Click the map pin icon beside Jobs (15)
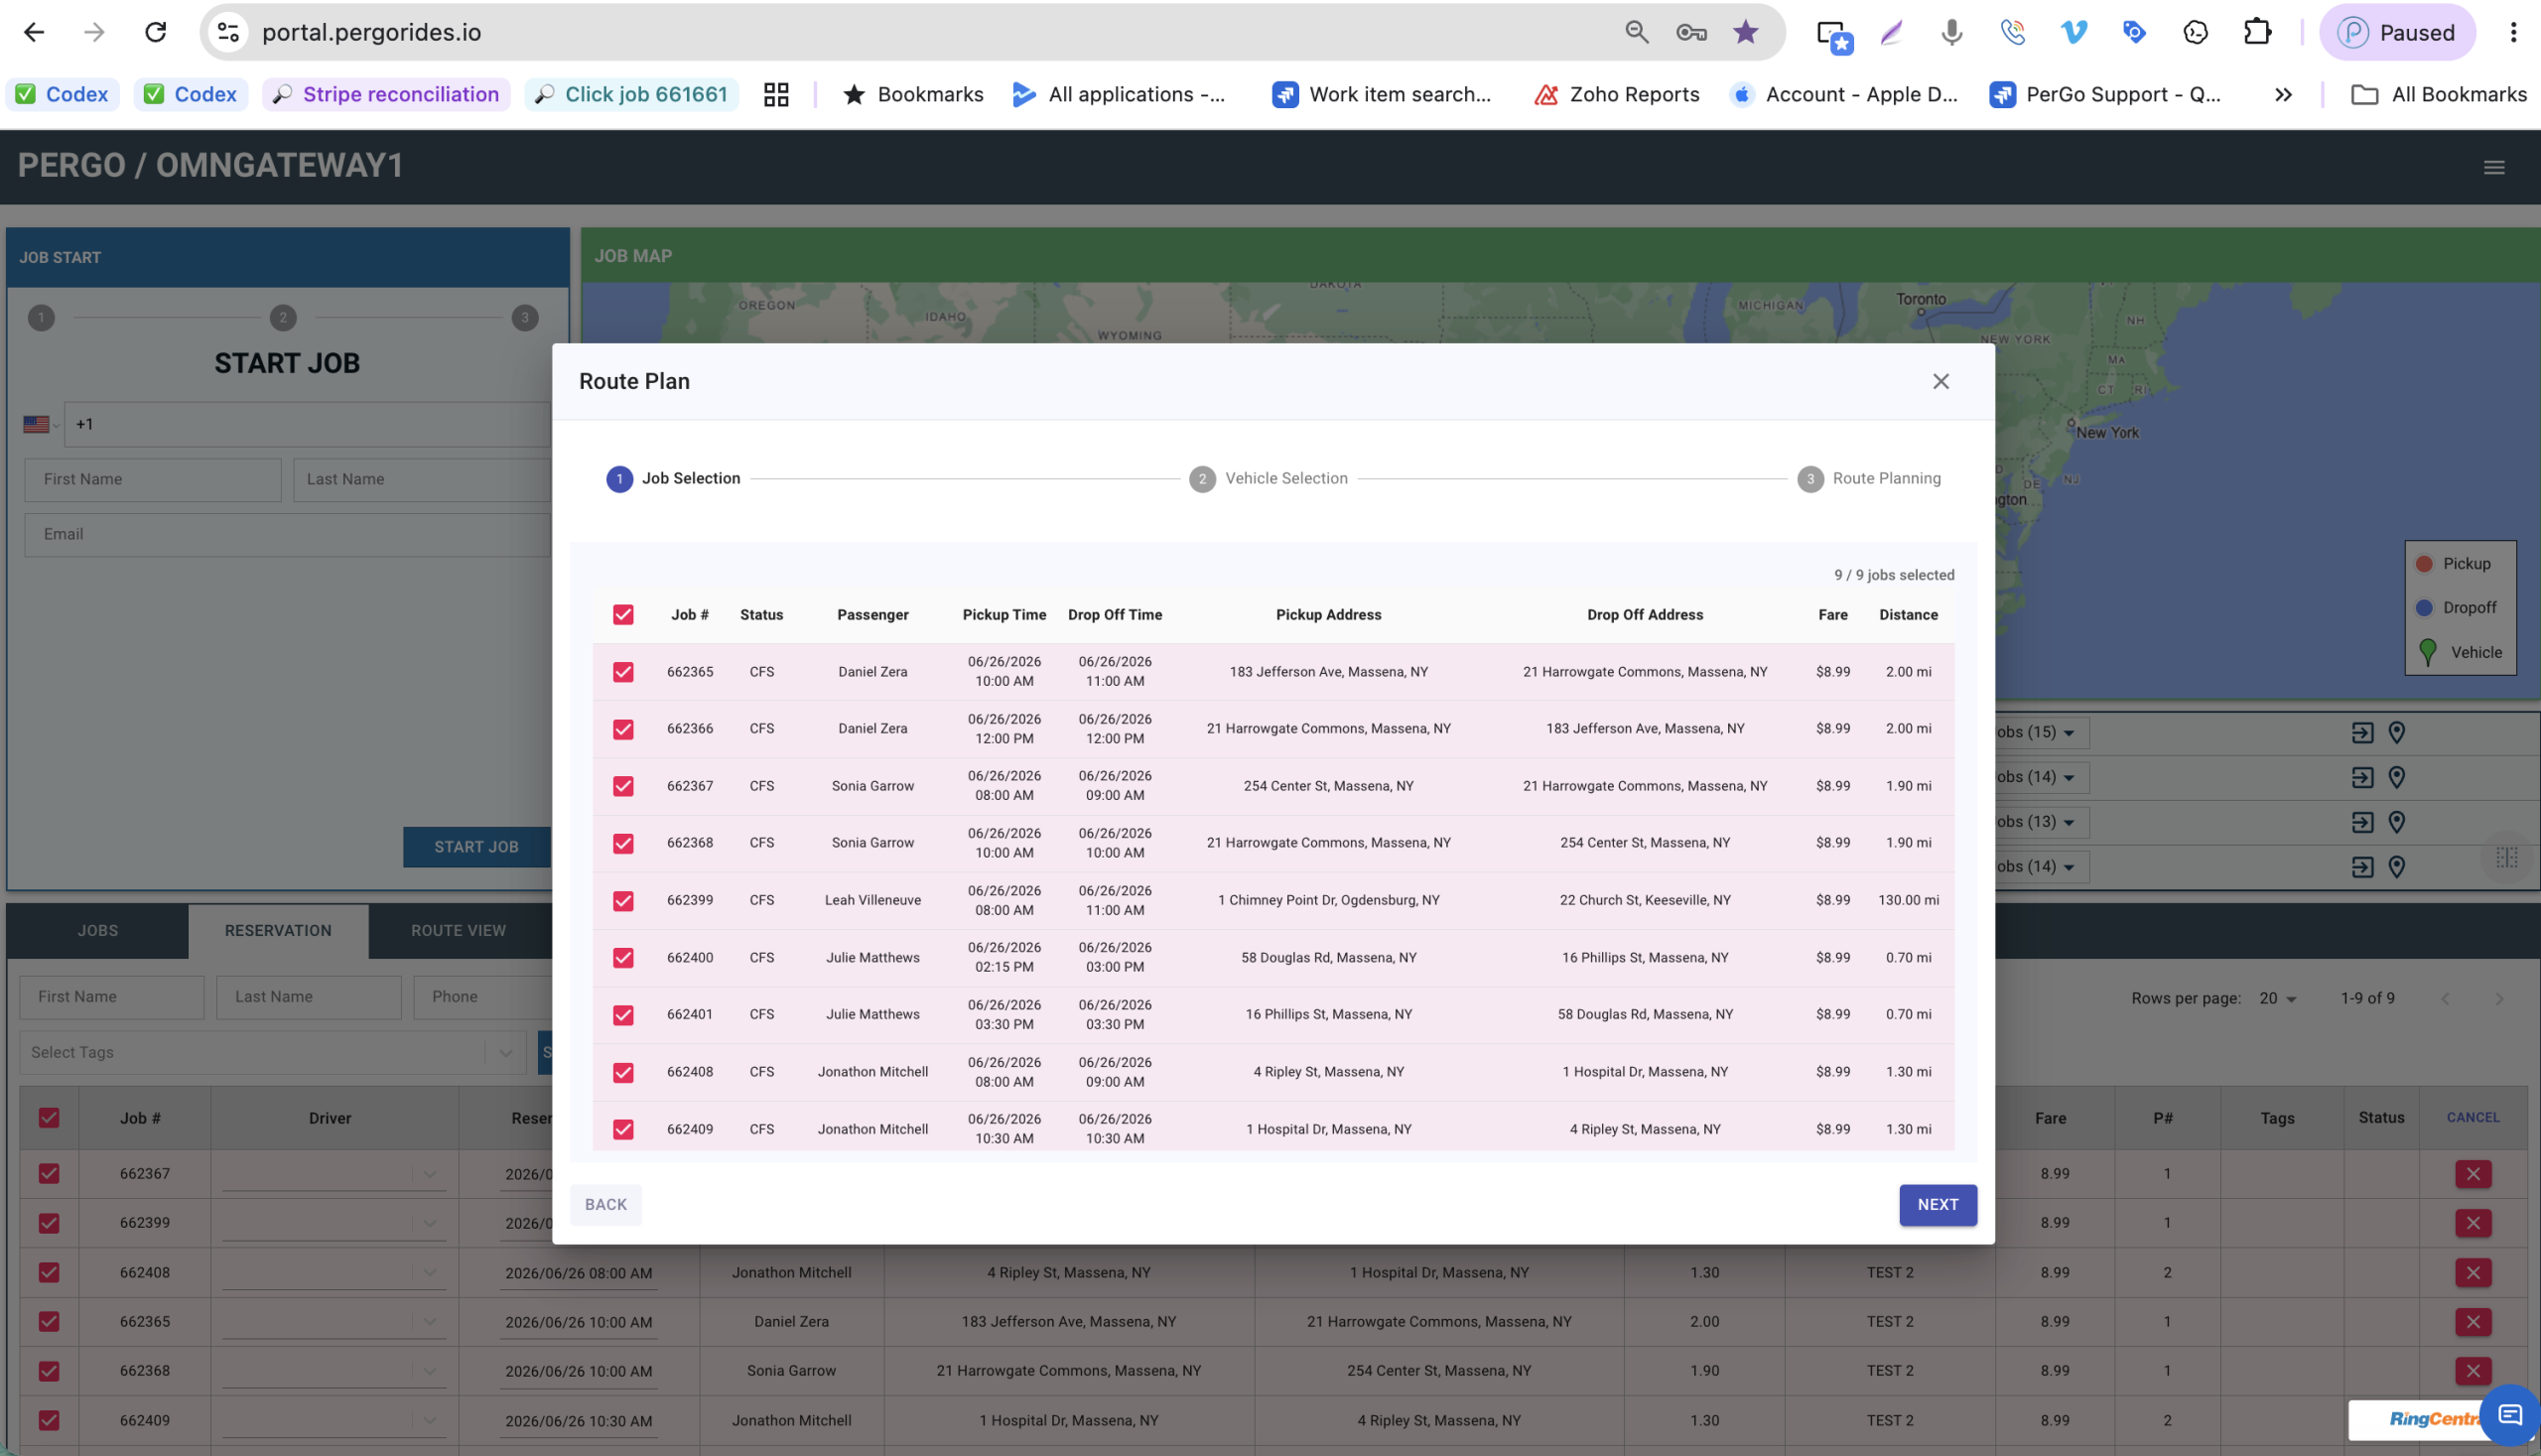 pyautogui.click(x=2396, y=733)
